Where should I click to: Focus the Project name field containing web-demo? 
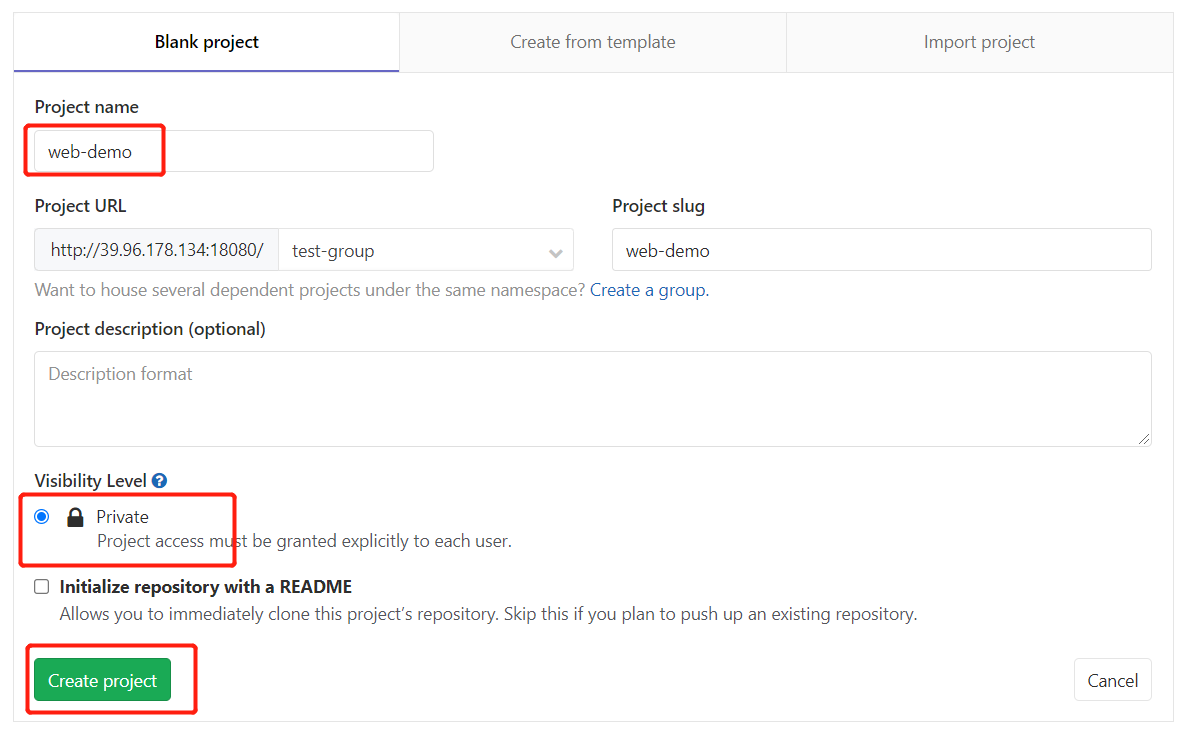[x=234, y=151]
